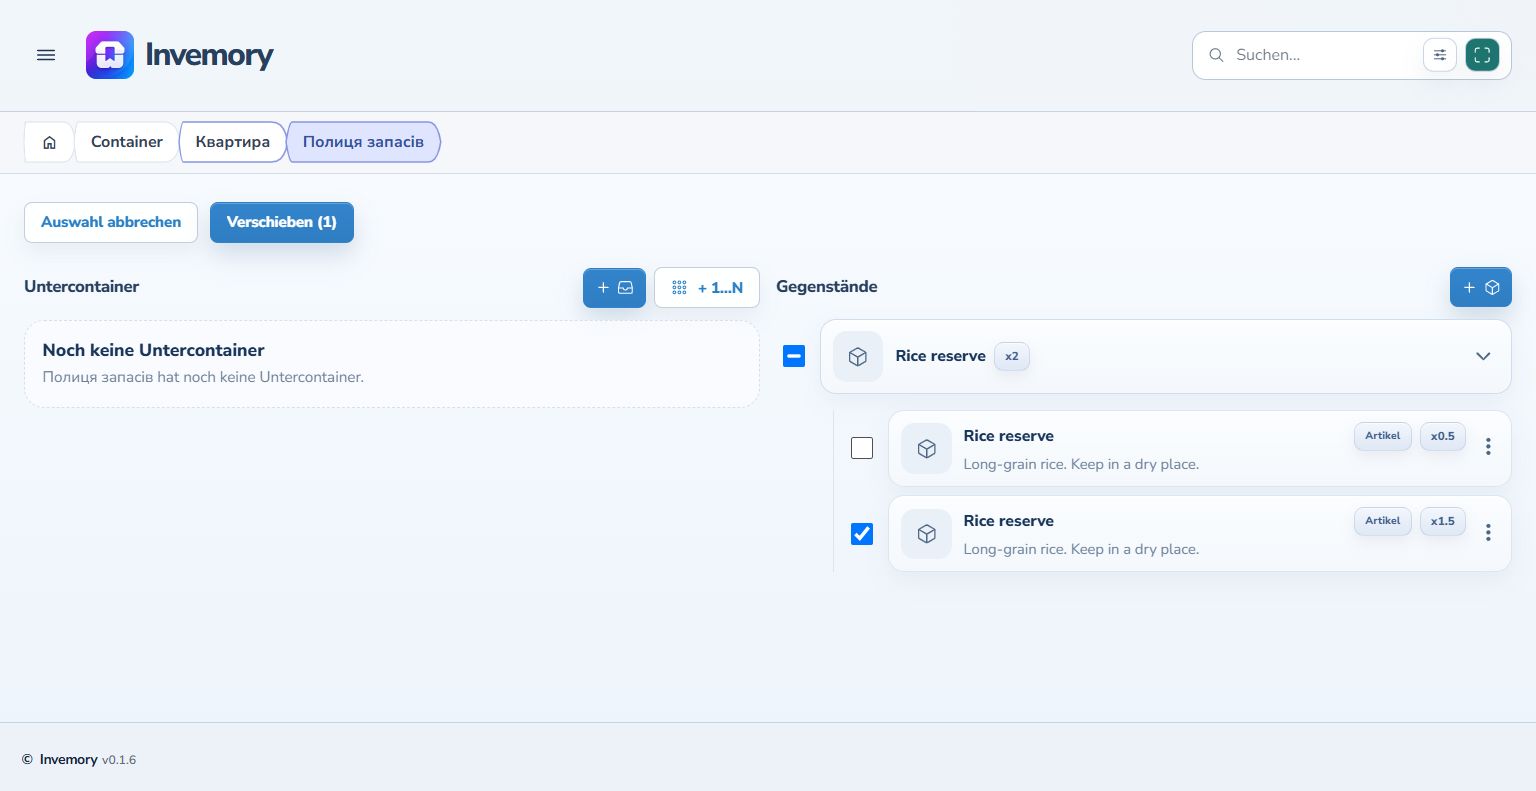Image resolution: width=1536 pixels, height=791 pixels.
Task: Click Verschieben (1) button
Action: (282, 222)
